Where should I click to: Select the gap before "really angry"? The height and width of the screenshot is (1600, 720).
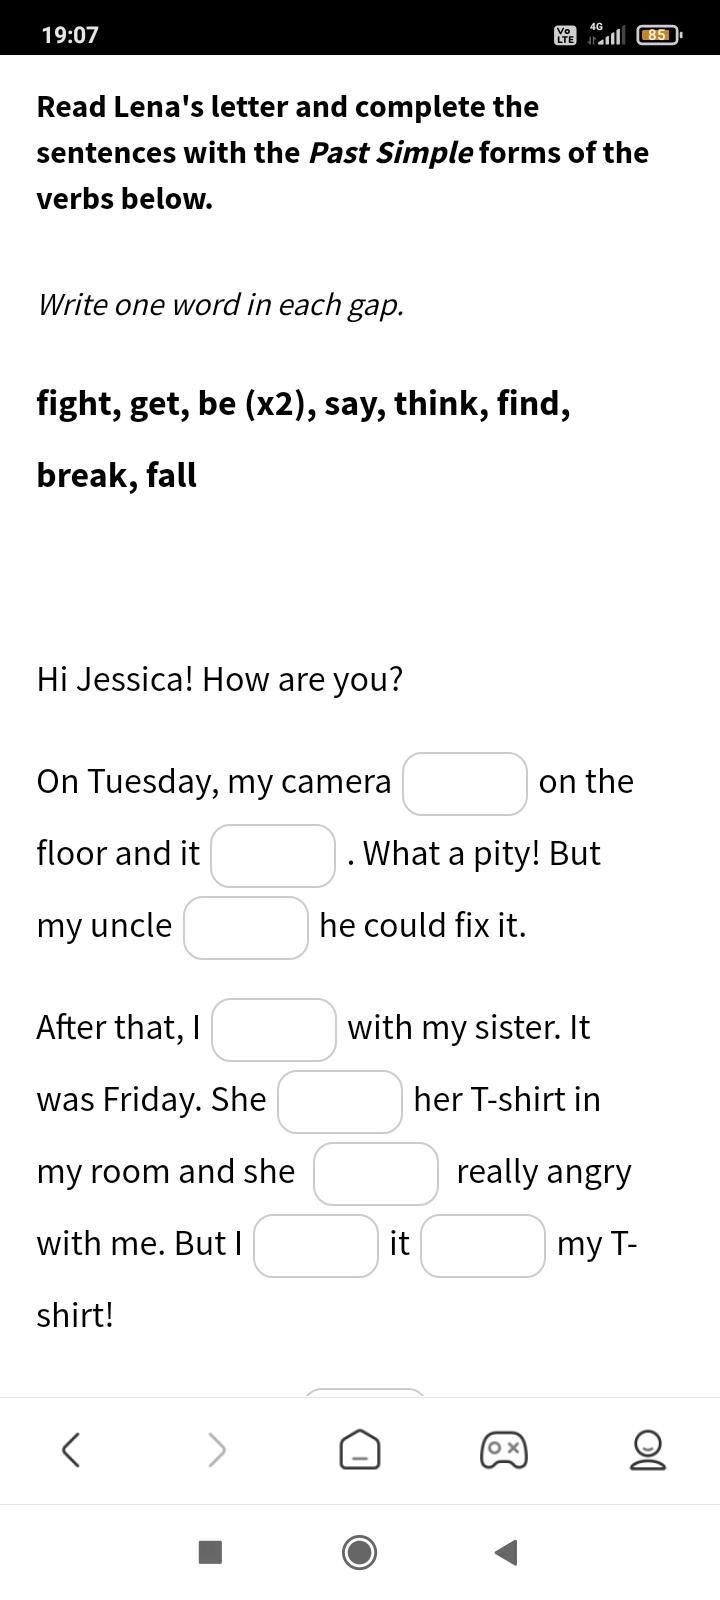pyautogui.click(x=376, y=1174)
